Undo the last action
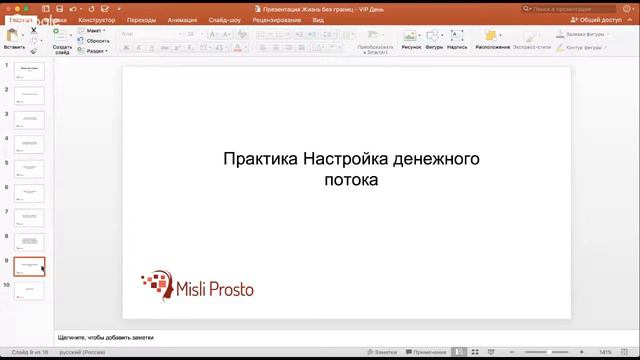Viewport: 640px width, 360px height. click(x=73, y=9)
